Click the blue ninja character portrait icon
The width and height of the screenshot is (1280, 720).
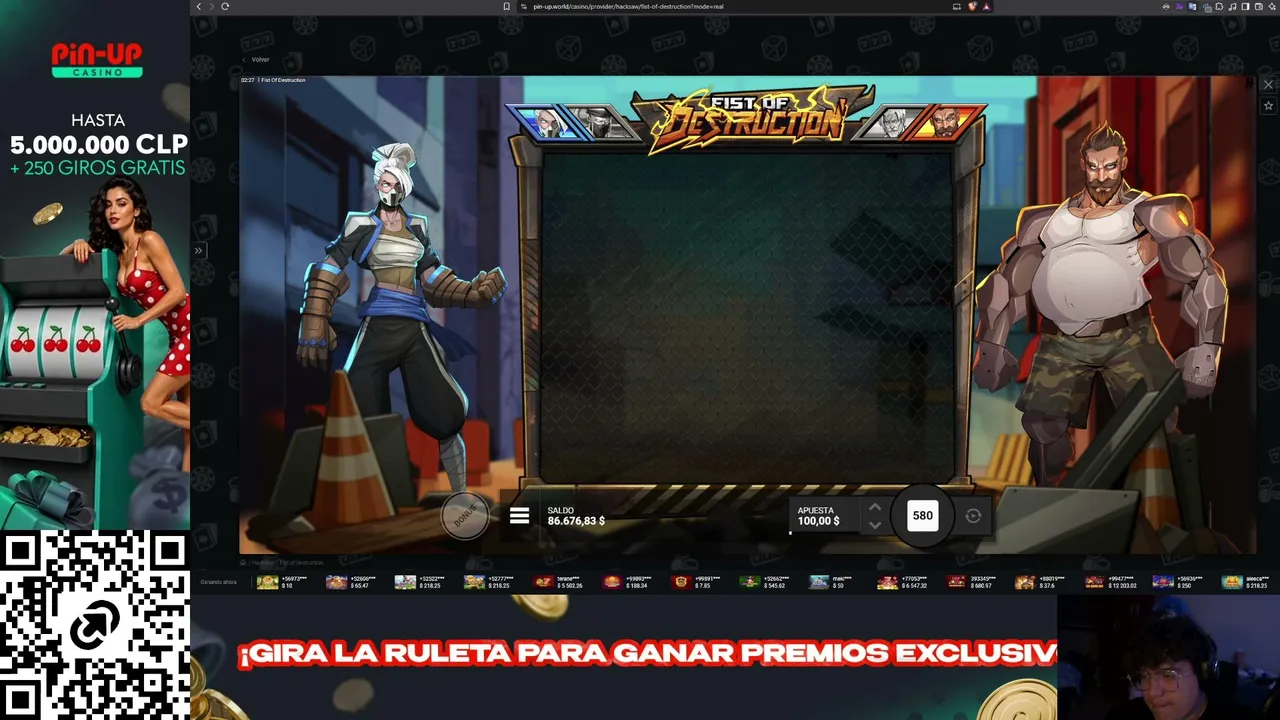[x=547, y=122]
